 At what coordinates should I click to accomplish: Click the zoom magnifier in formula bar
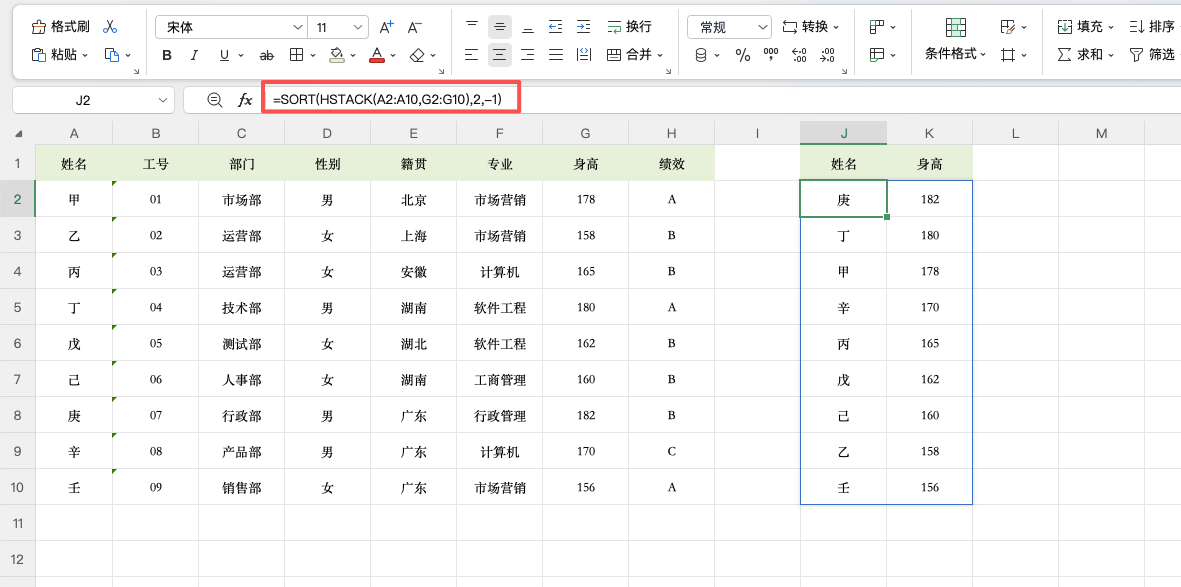pyautogui.click(x=215, y=99)
